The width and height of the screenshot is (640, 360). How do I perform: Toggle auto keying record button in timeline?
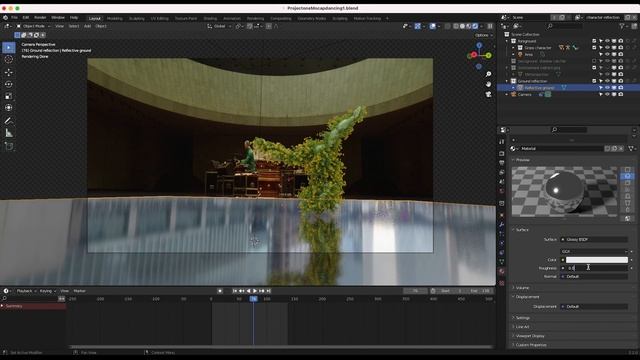click(220, 291)
